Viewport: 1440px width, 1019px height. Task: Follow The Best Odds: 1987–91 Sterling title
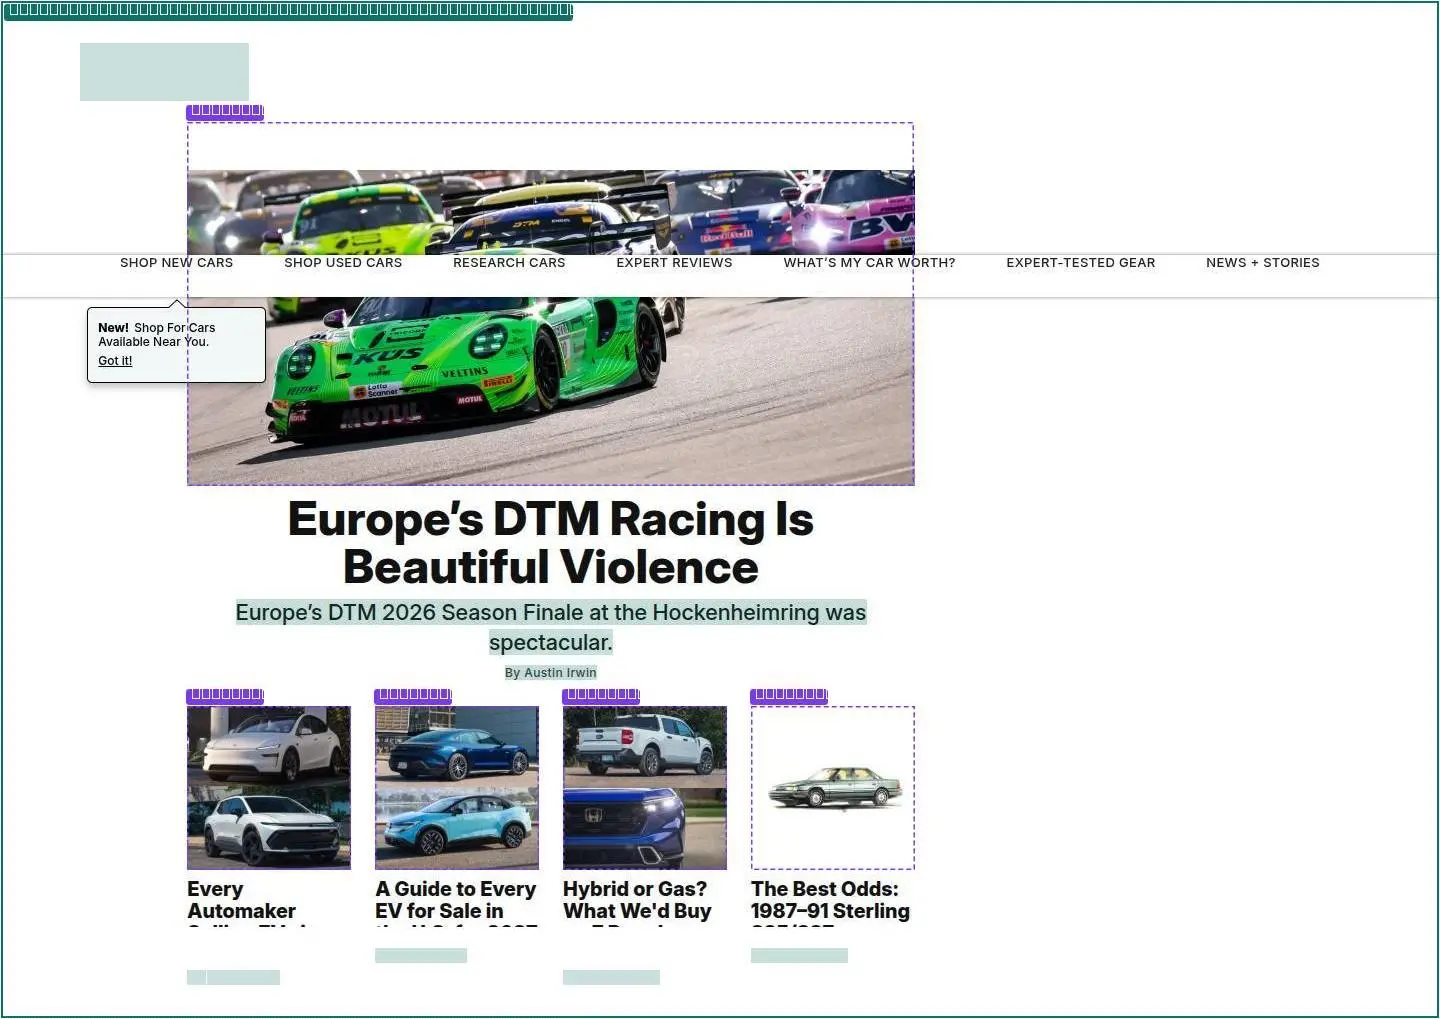tap(831, 901)
